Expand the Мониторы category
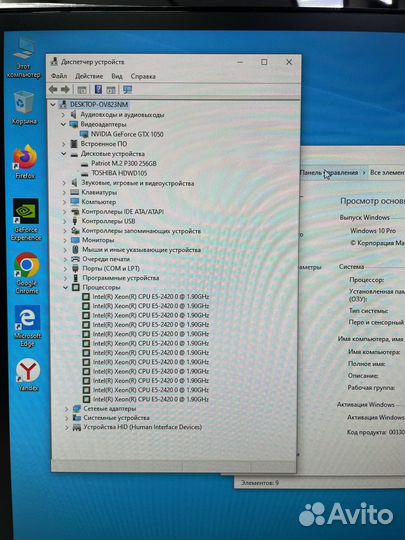 coord(65,240)
